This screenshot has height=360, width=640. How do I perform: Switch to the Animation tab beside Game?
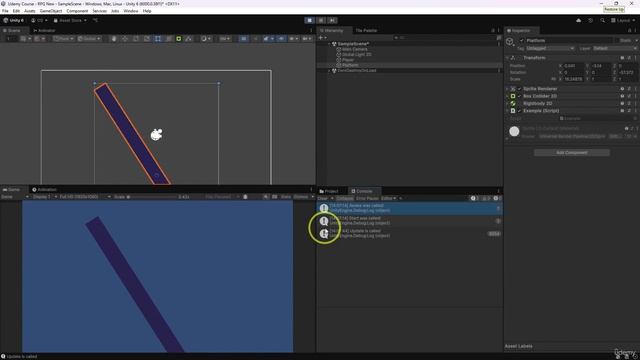coord(44,190)
